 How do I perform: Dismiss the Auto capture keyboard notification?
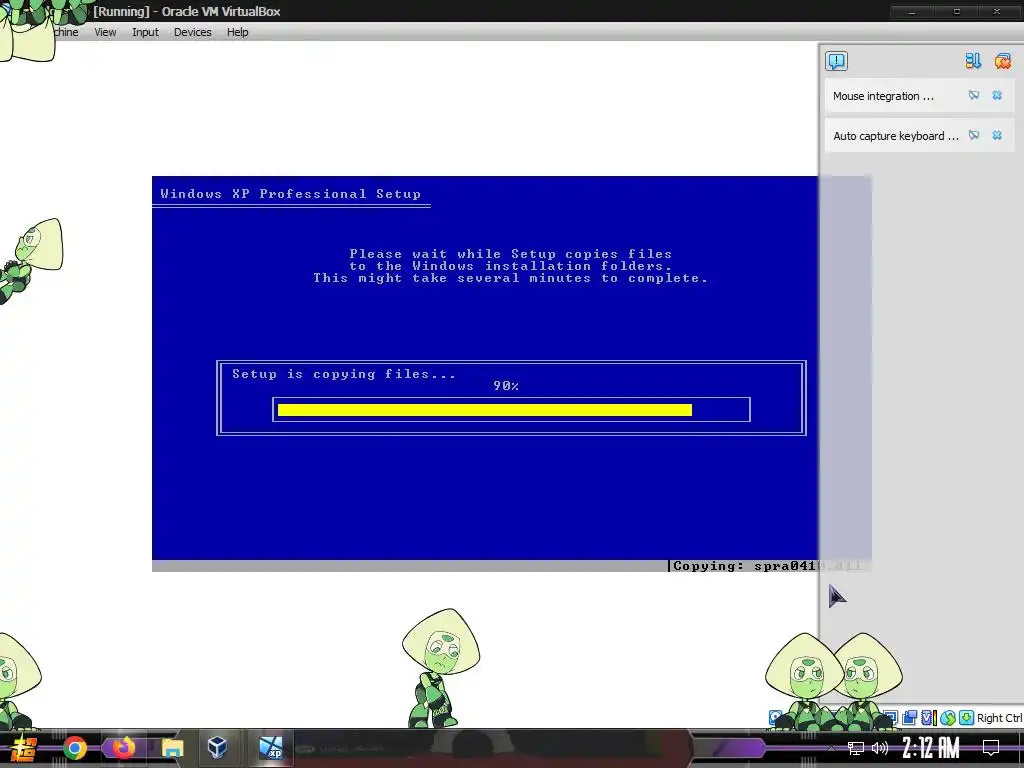pos(997,135)
